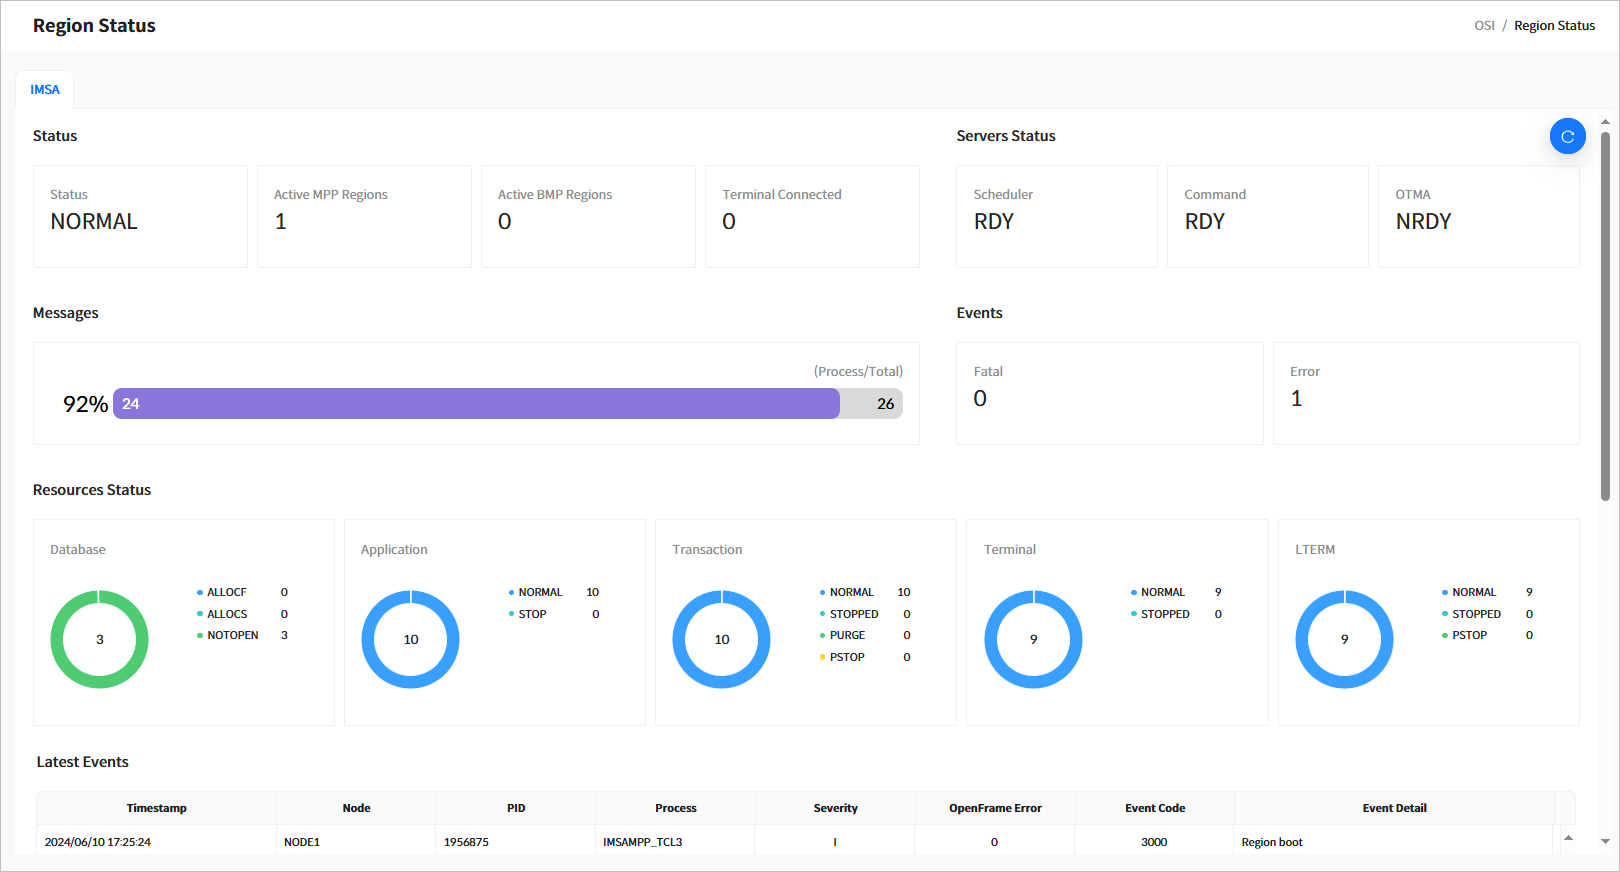Image resolution: width=1620 pixels, height=872 pixels.
Task: Switch to the IMSA tab
Action: click(45, 90)
